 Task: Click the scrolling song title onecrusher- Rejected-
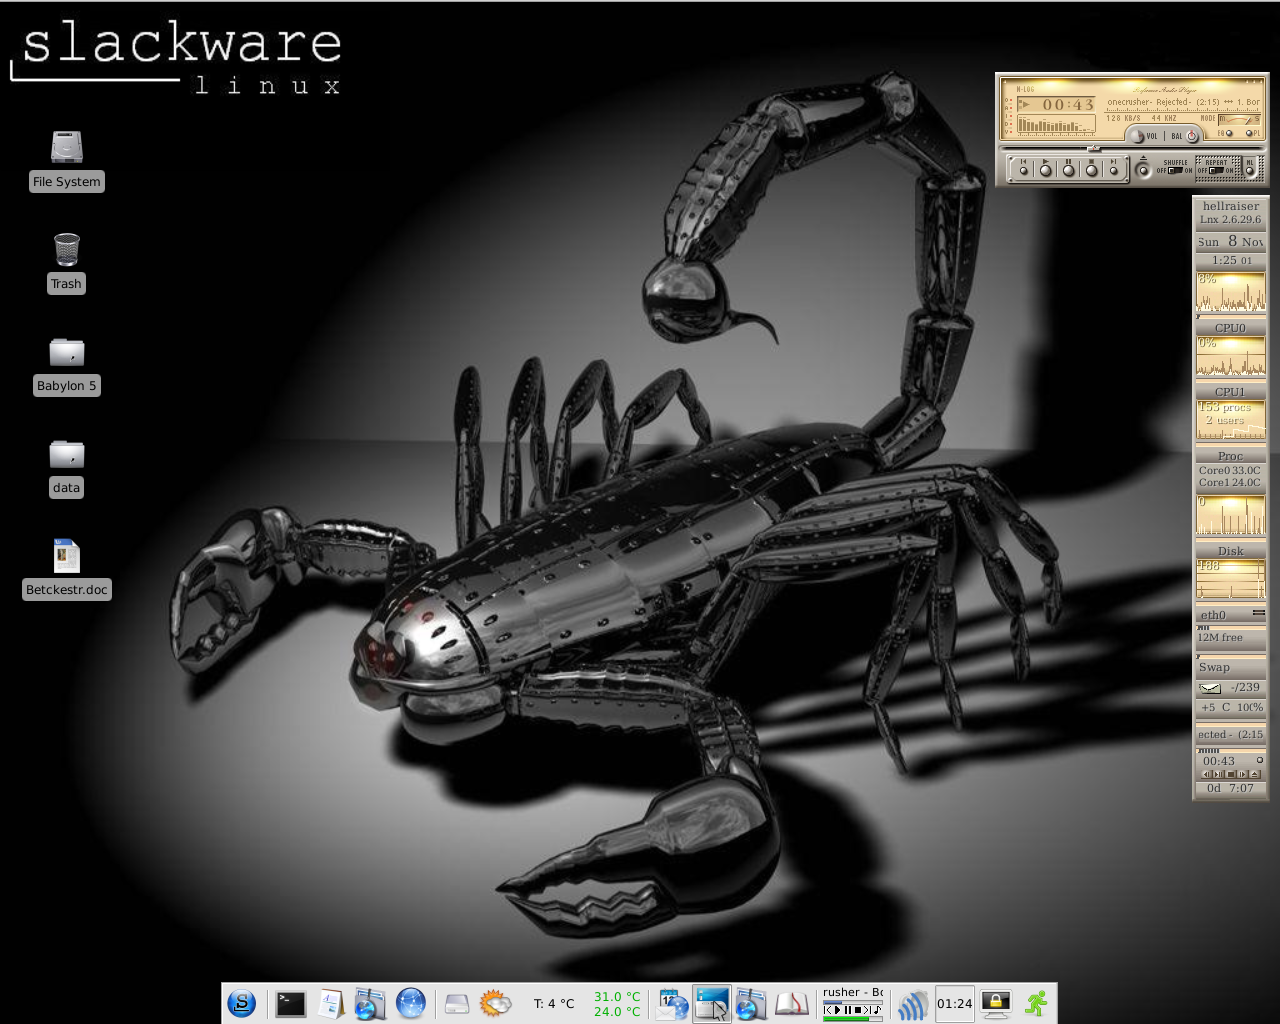point(1148,102)
